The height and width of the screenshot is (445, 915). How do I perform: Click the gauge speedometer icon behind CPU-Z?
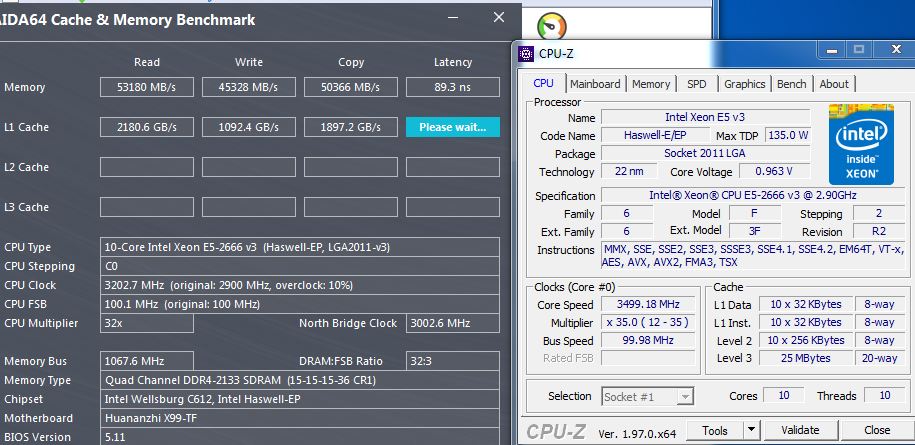tap(551, 26)
